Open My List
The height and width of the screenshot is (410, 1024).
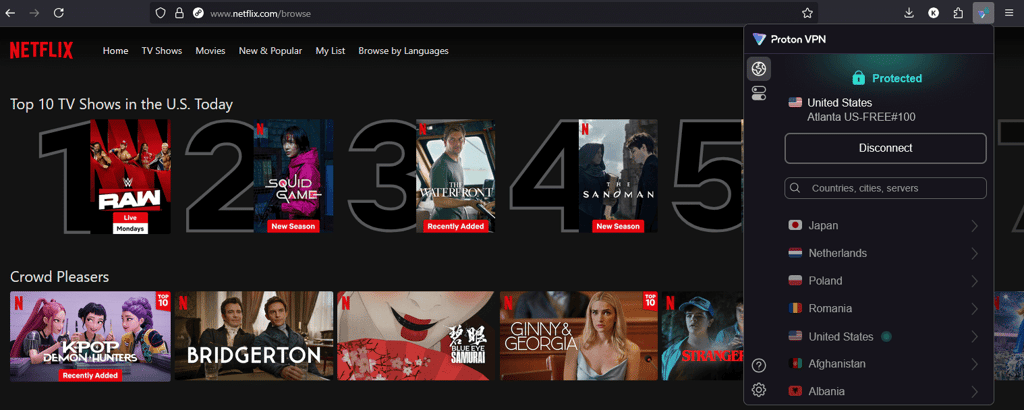[330, 51]
